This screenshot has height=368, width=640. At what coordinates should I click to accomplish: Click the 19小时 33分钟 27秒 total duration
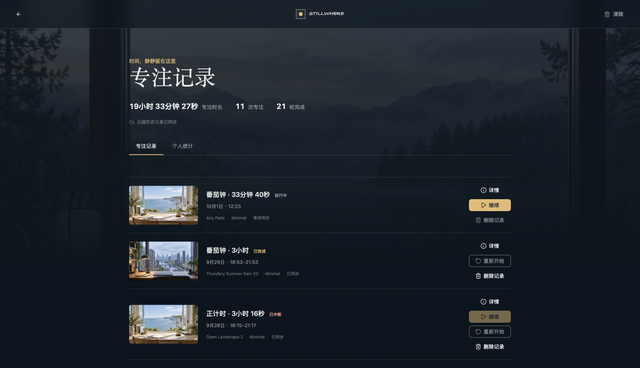(x=164, y=106)
